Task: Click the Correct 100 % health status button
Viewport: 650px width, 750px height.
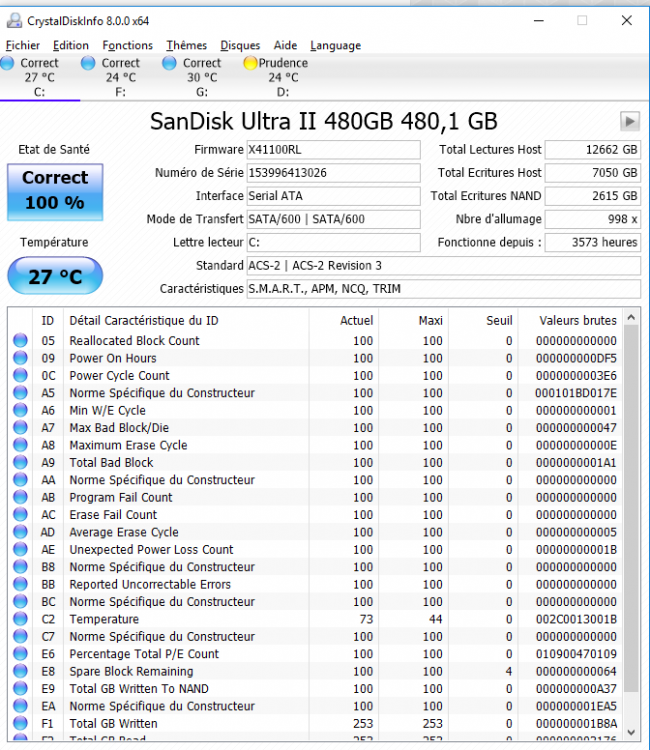Action: coord(55,191)
